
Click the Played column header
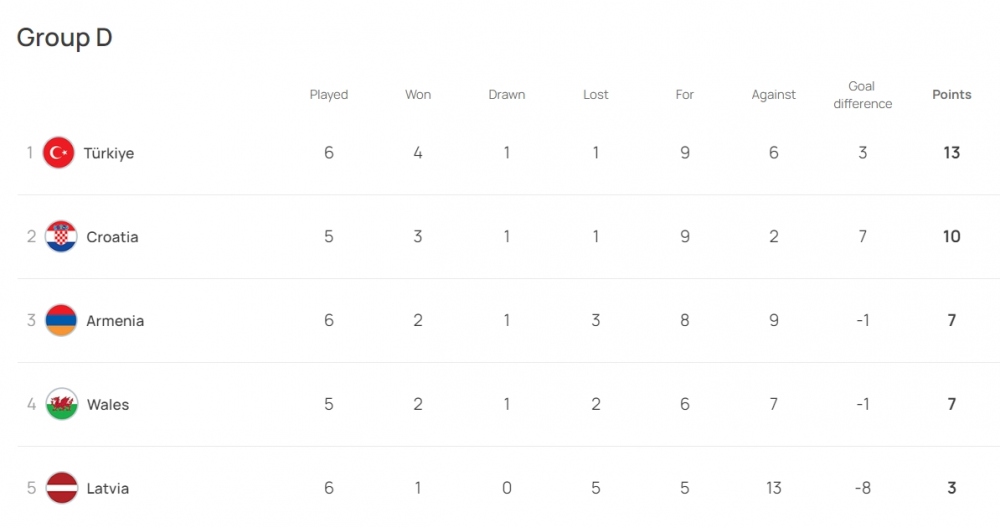click(329, 95)
